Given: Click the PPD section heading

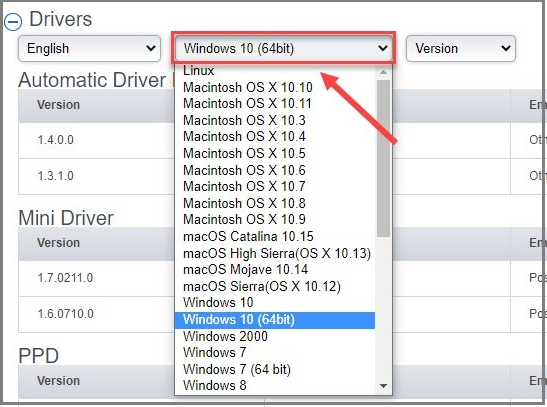Looking at the screenshot, I should click(x=39, y=356).
